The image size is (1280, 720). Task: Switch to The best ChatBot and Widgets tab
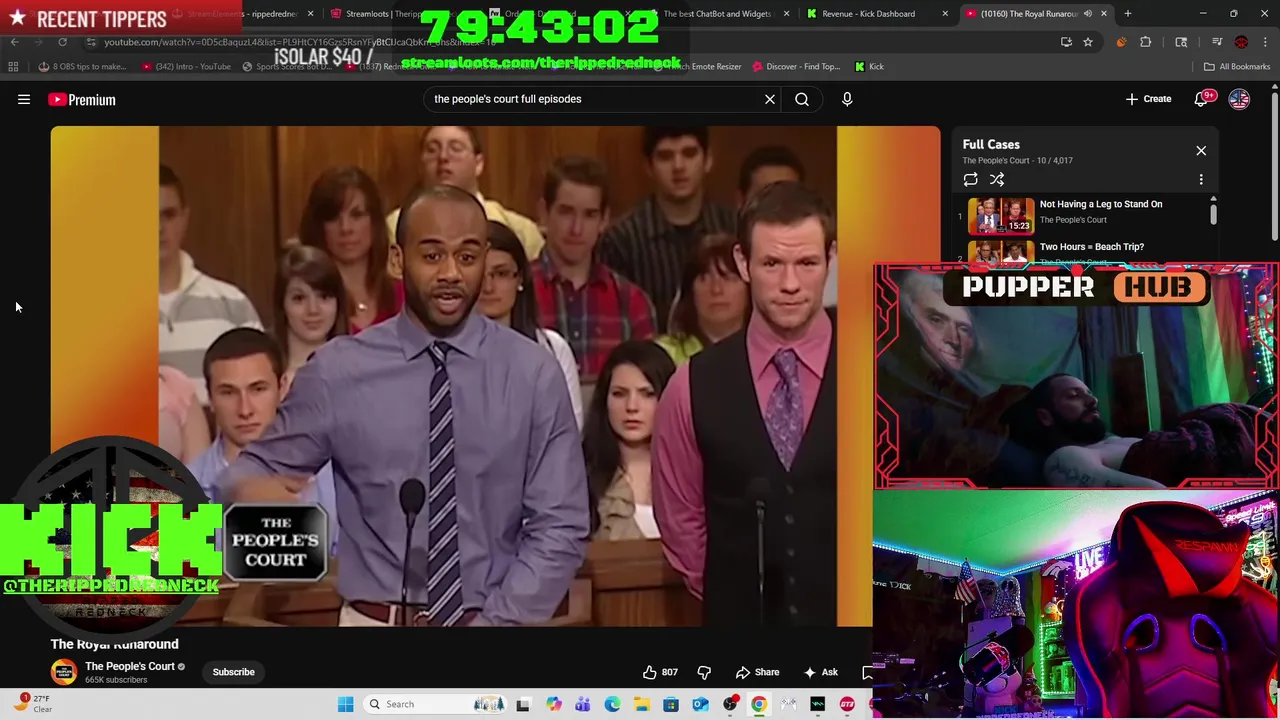pos(716,14)
